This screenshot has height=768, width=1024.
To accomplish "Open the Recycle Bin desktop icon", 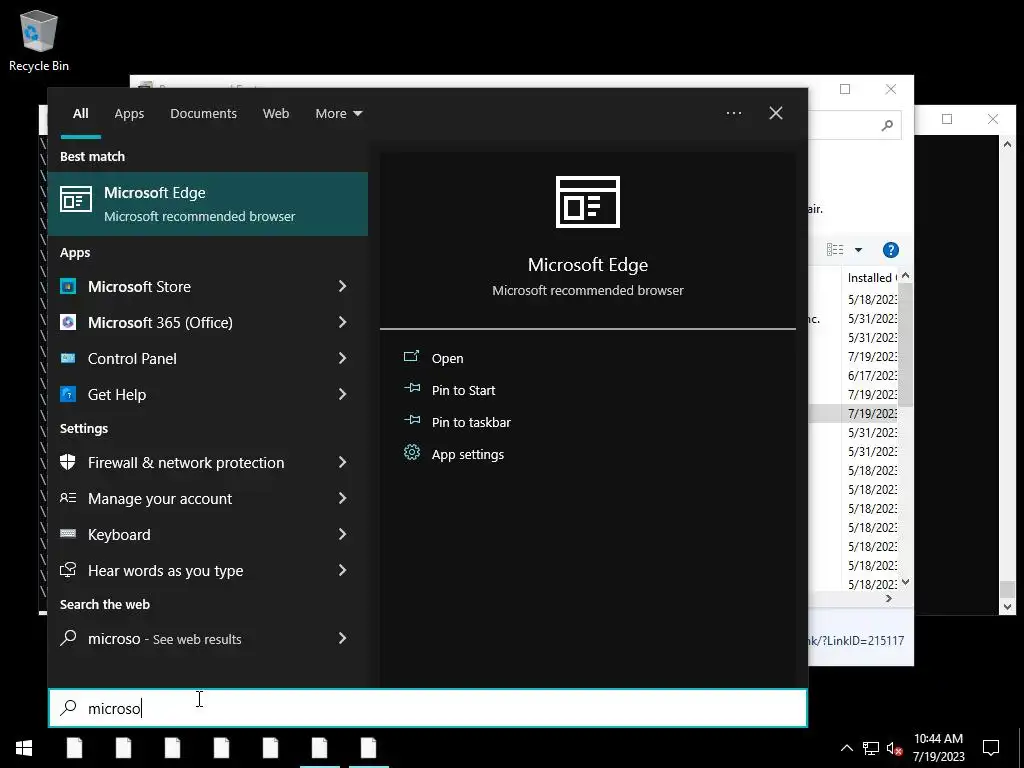I will [39, 40].
